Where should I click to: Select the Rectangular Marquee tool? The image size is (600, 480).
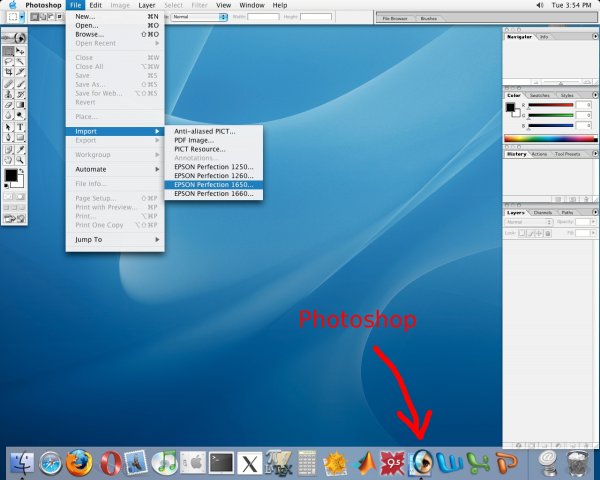pos(9,49)
